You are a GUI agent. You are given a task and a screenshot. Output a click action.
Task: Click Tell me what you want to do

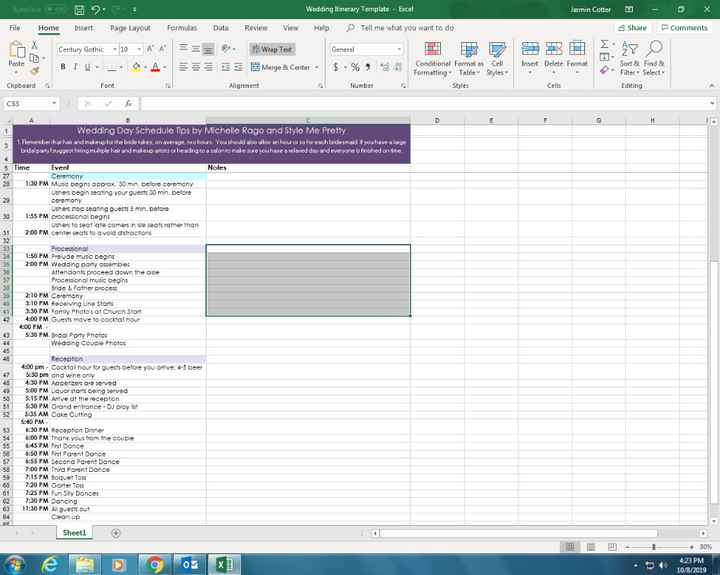[x=407, y=28]
